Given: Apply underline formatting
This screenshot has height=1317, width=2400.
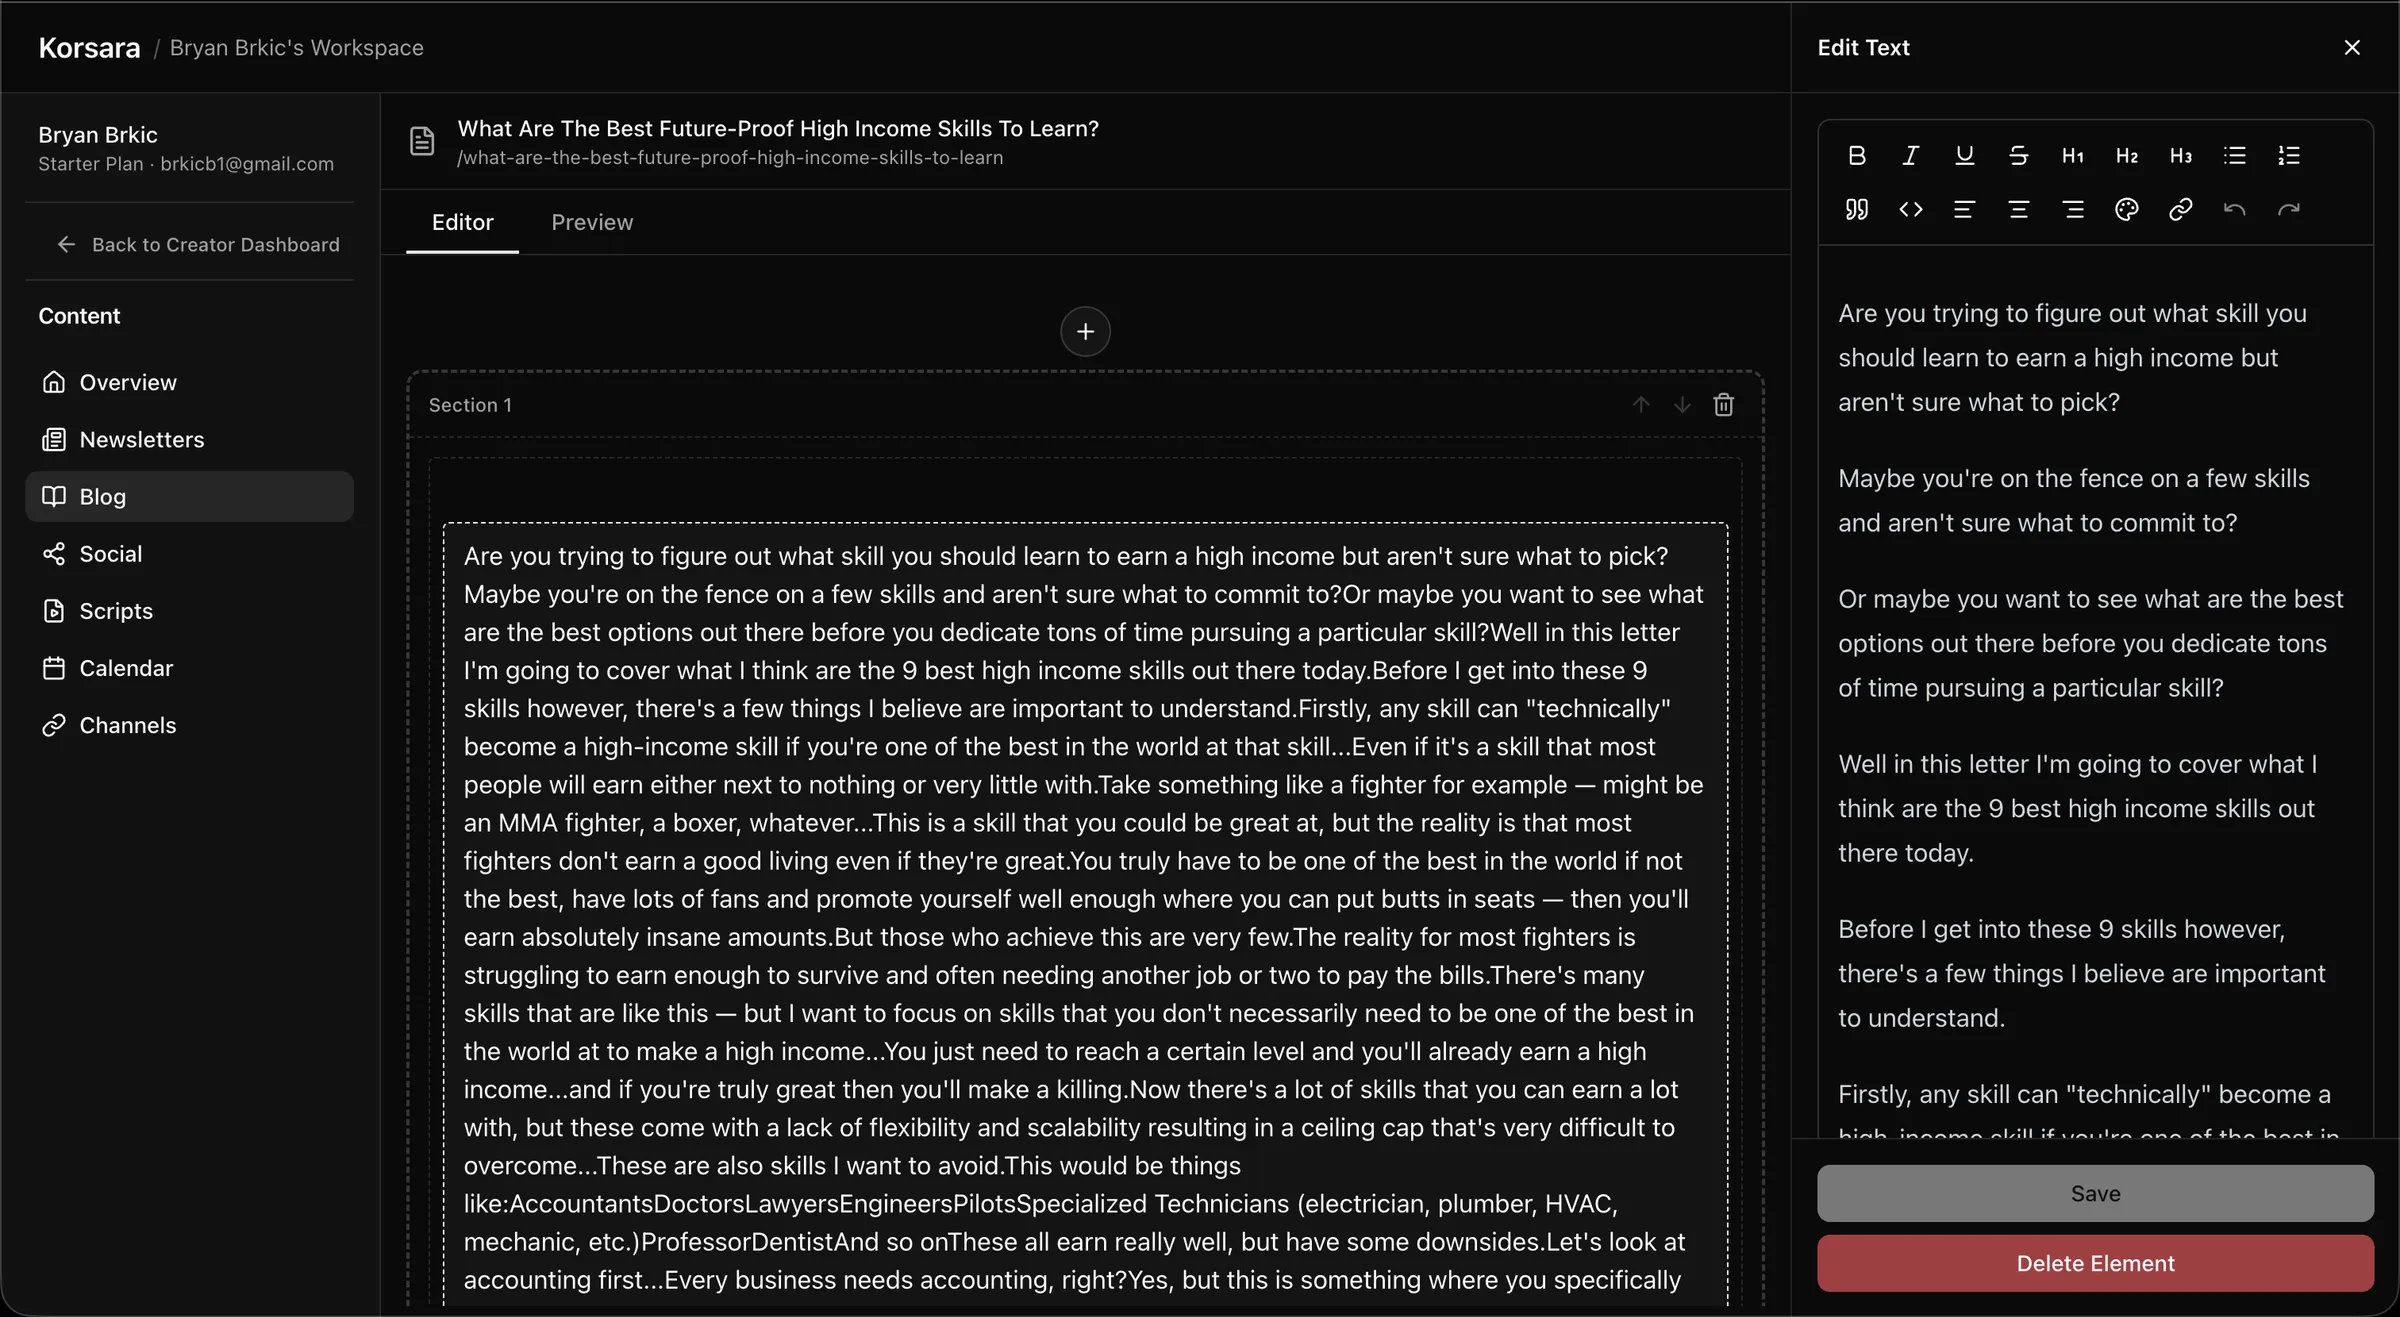Looking at the screenshot, I should pyautogui.click(x=1964, y=155).
